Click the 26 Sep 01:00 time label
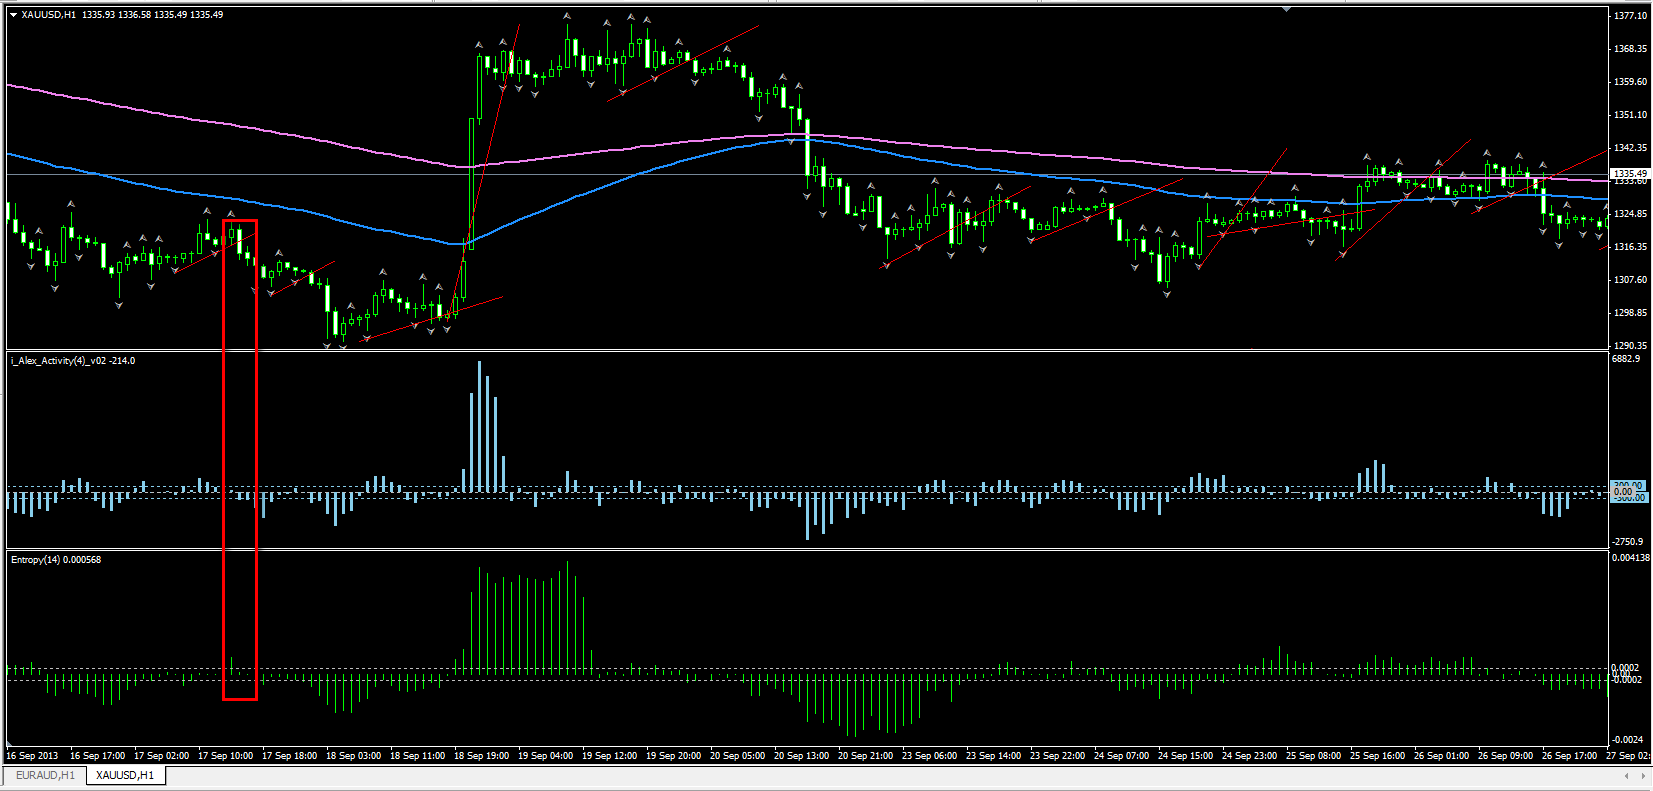 click(x=1441, y=756)
